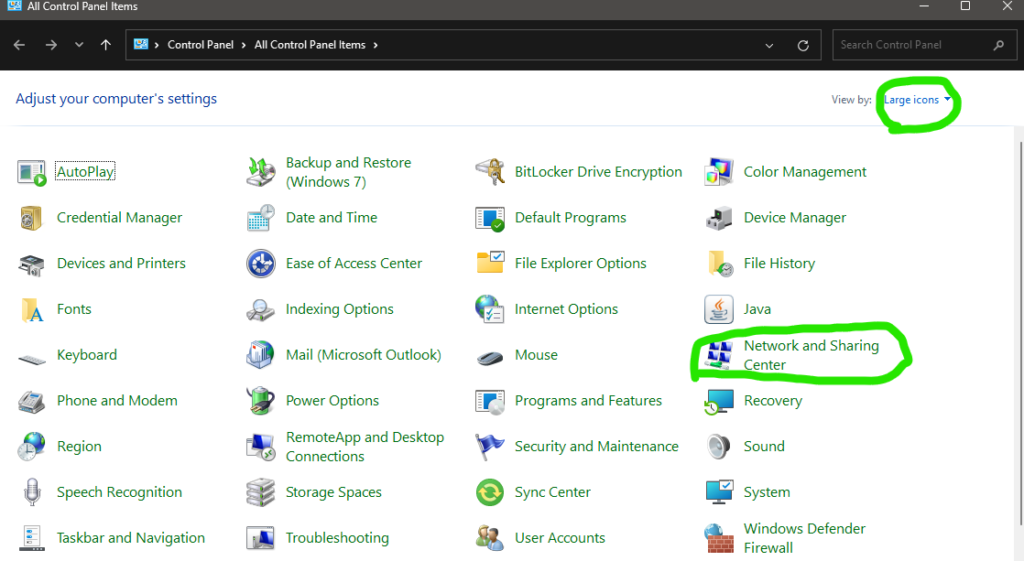
Task: Click the Ease of Access Center icon
Action: tap(261, 264)
